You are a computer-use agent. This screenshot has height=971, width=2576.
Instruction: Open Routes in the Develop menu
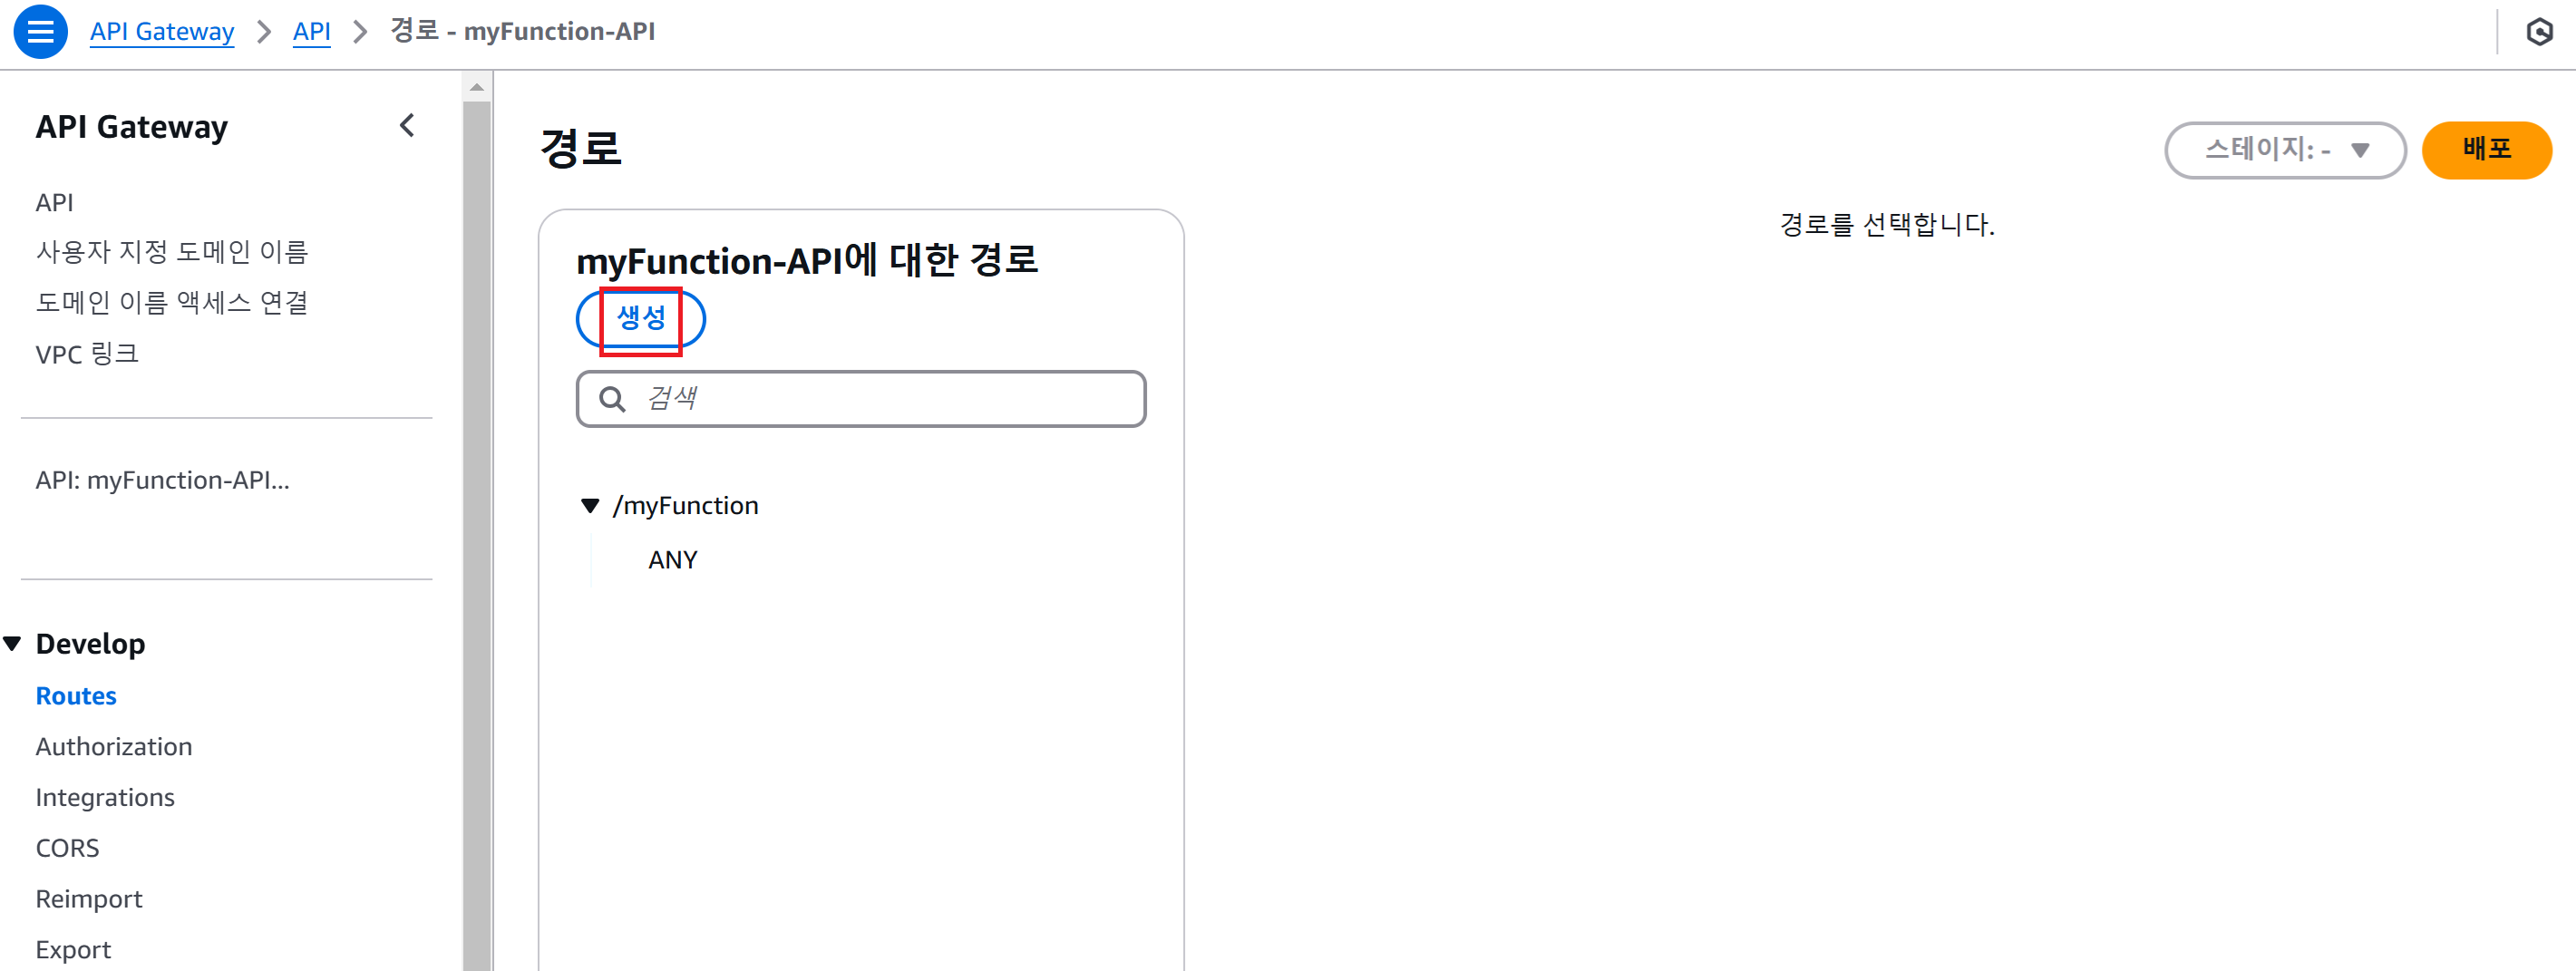pos(76,696)
